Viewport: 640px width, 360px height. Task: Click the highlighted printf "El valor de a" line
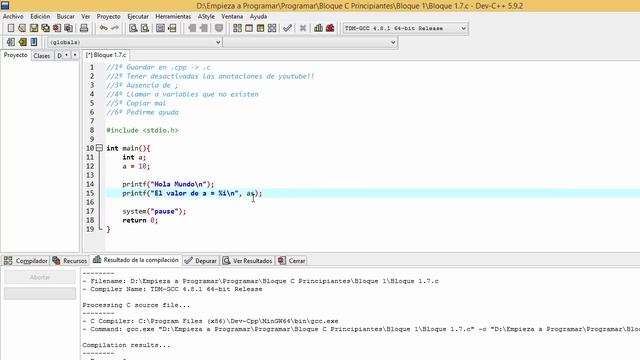click(192, 193)
